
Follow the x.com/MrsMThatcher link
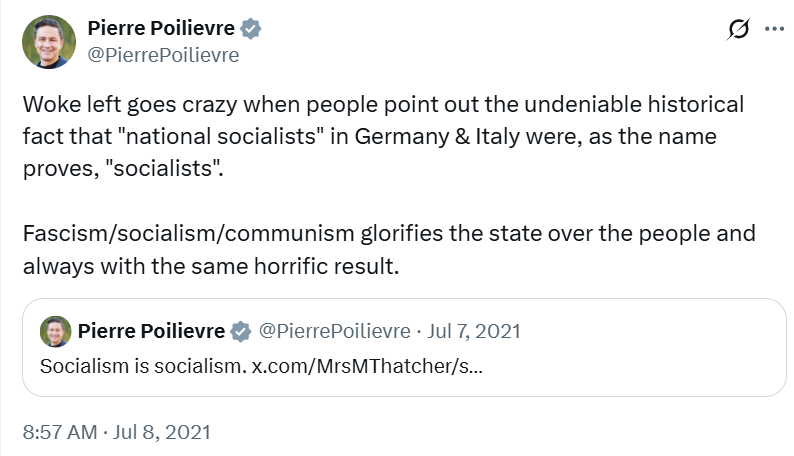point(367,366)
